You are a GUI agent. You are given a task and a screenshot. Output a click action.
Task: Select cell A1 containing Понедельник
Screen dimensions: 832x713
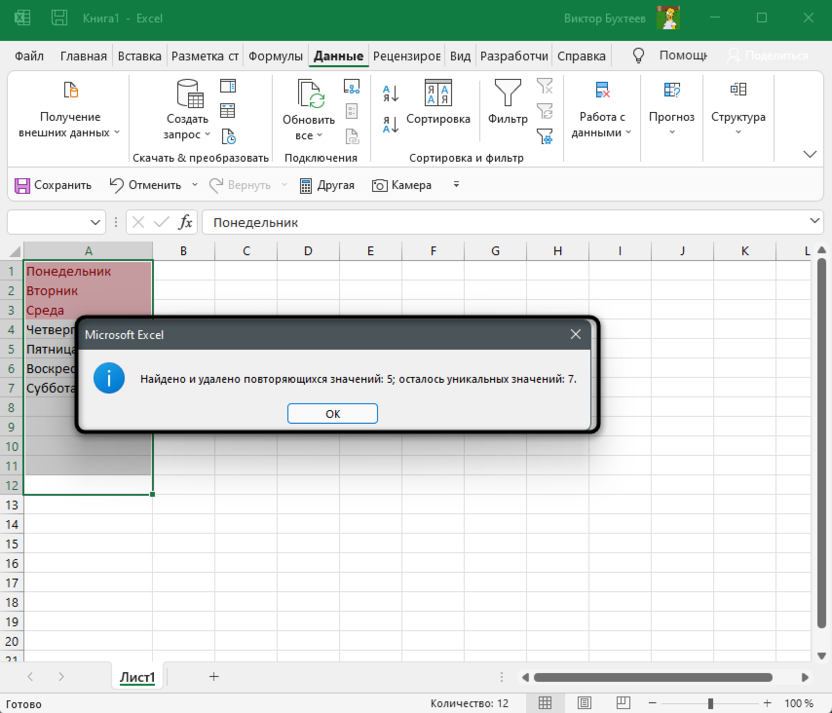[88, 271]
